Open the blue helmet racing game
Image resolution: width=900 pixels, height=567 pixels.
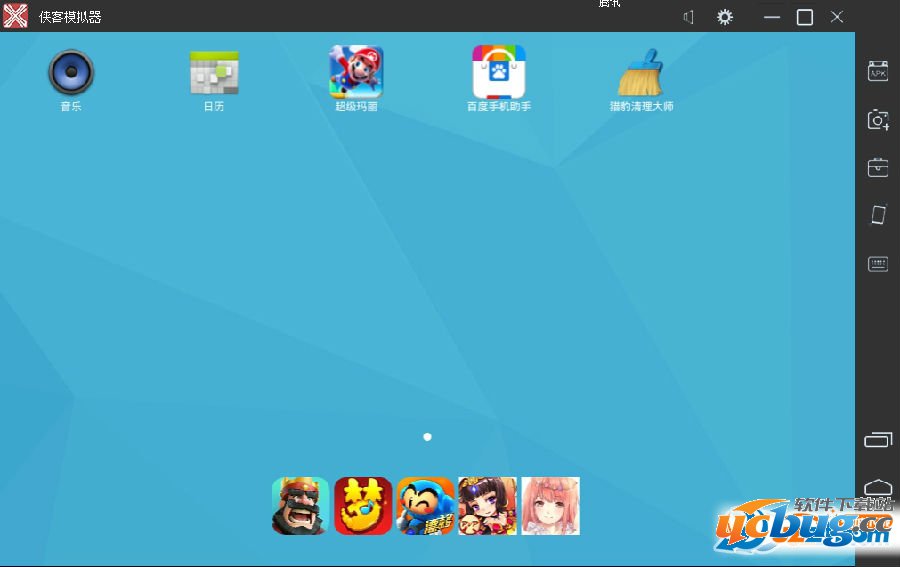click(425, 506)
